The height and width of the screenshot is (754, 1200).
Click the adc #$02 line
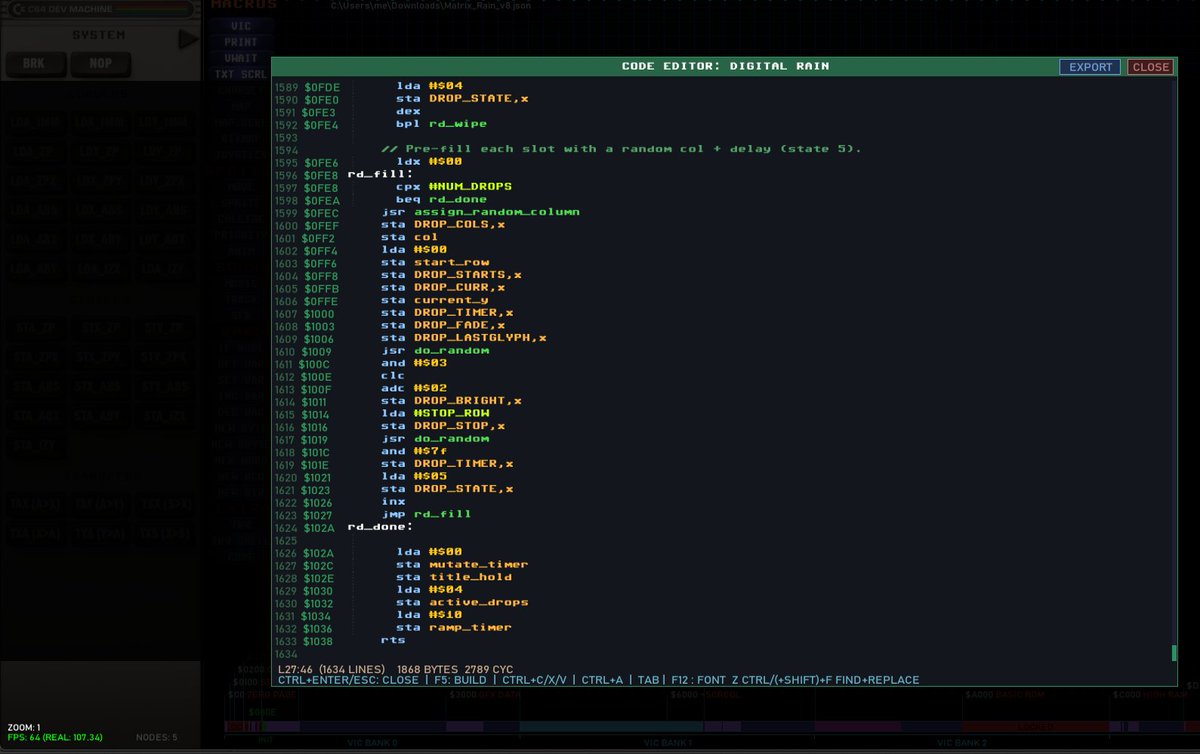click(414, 388)
